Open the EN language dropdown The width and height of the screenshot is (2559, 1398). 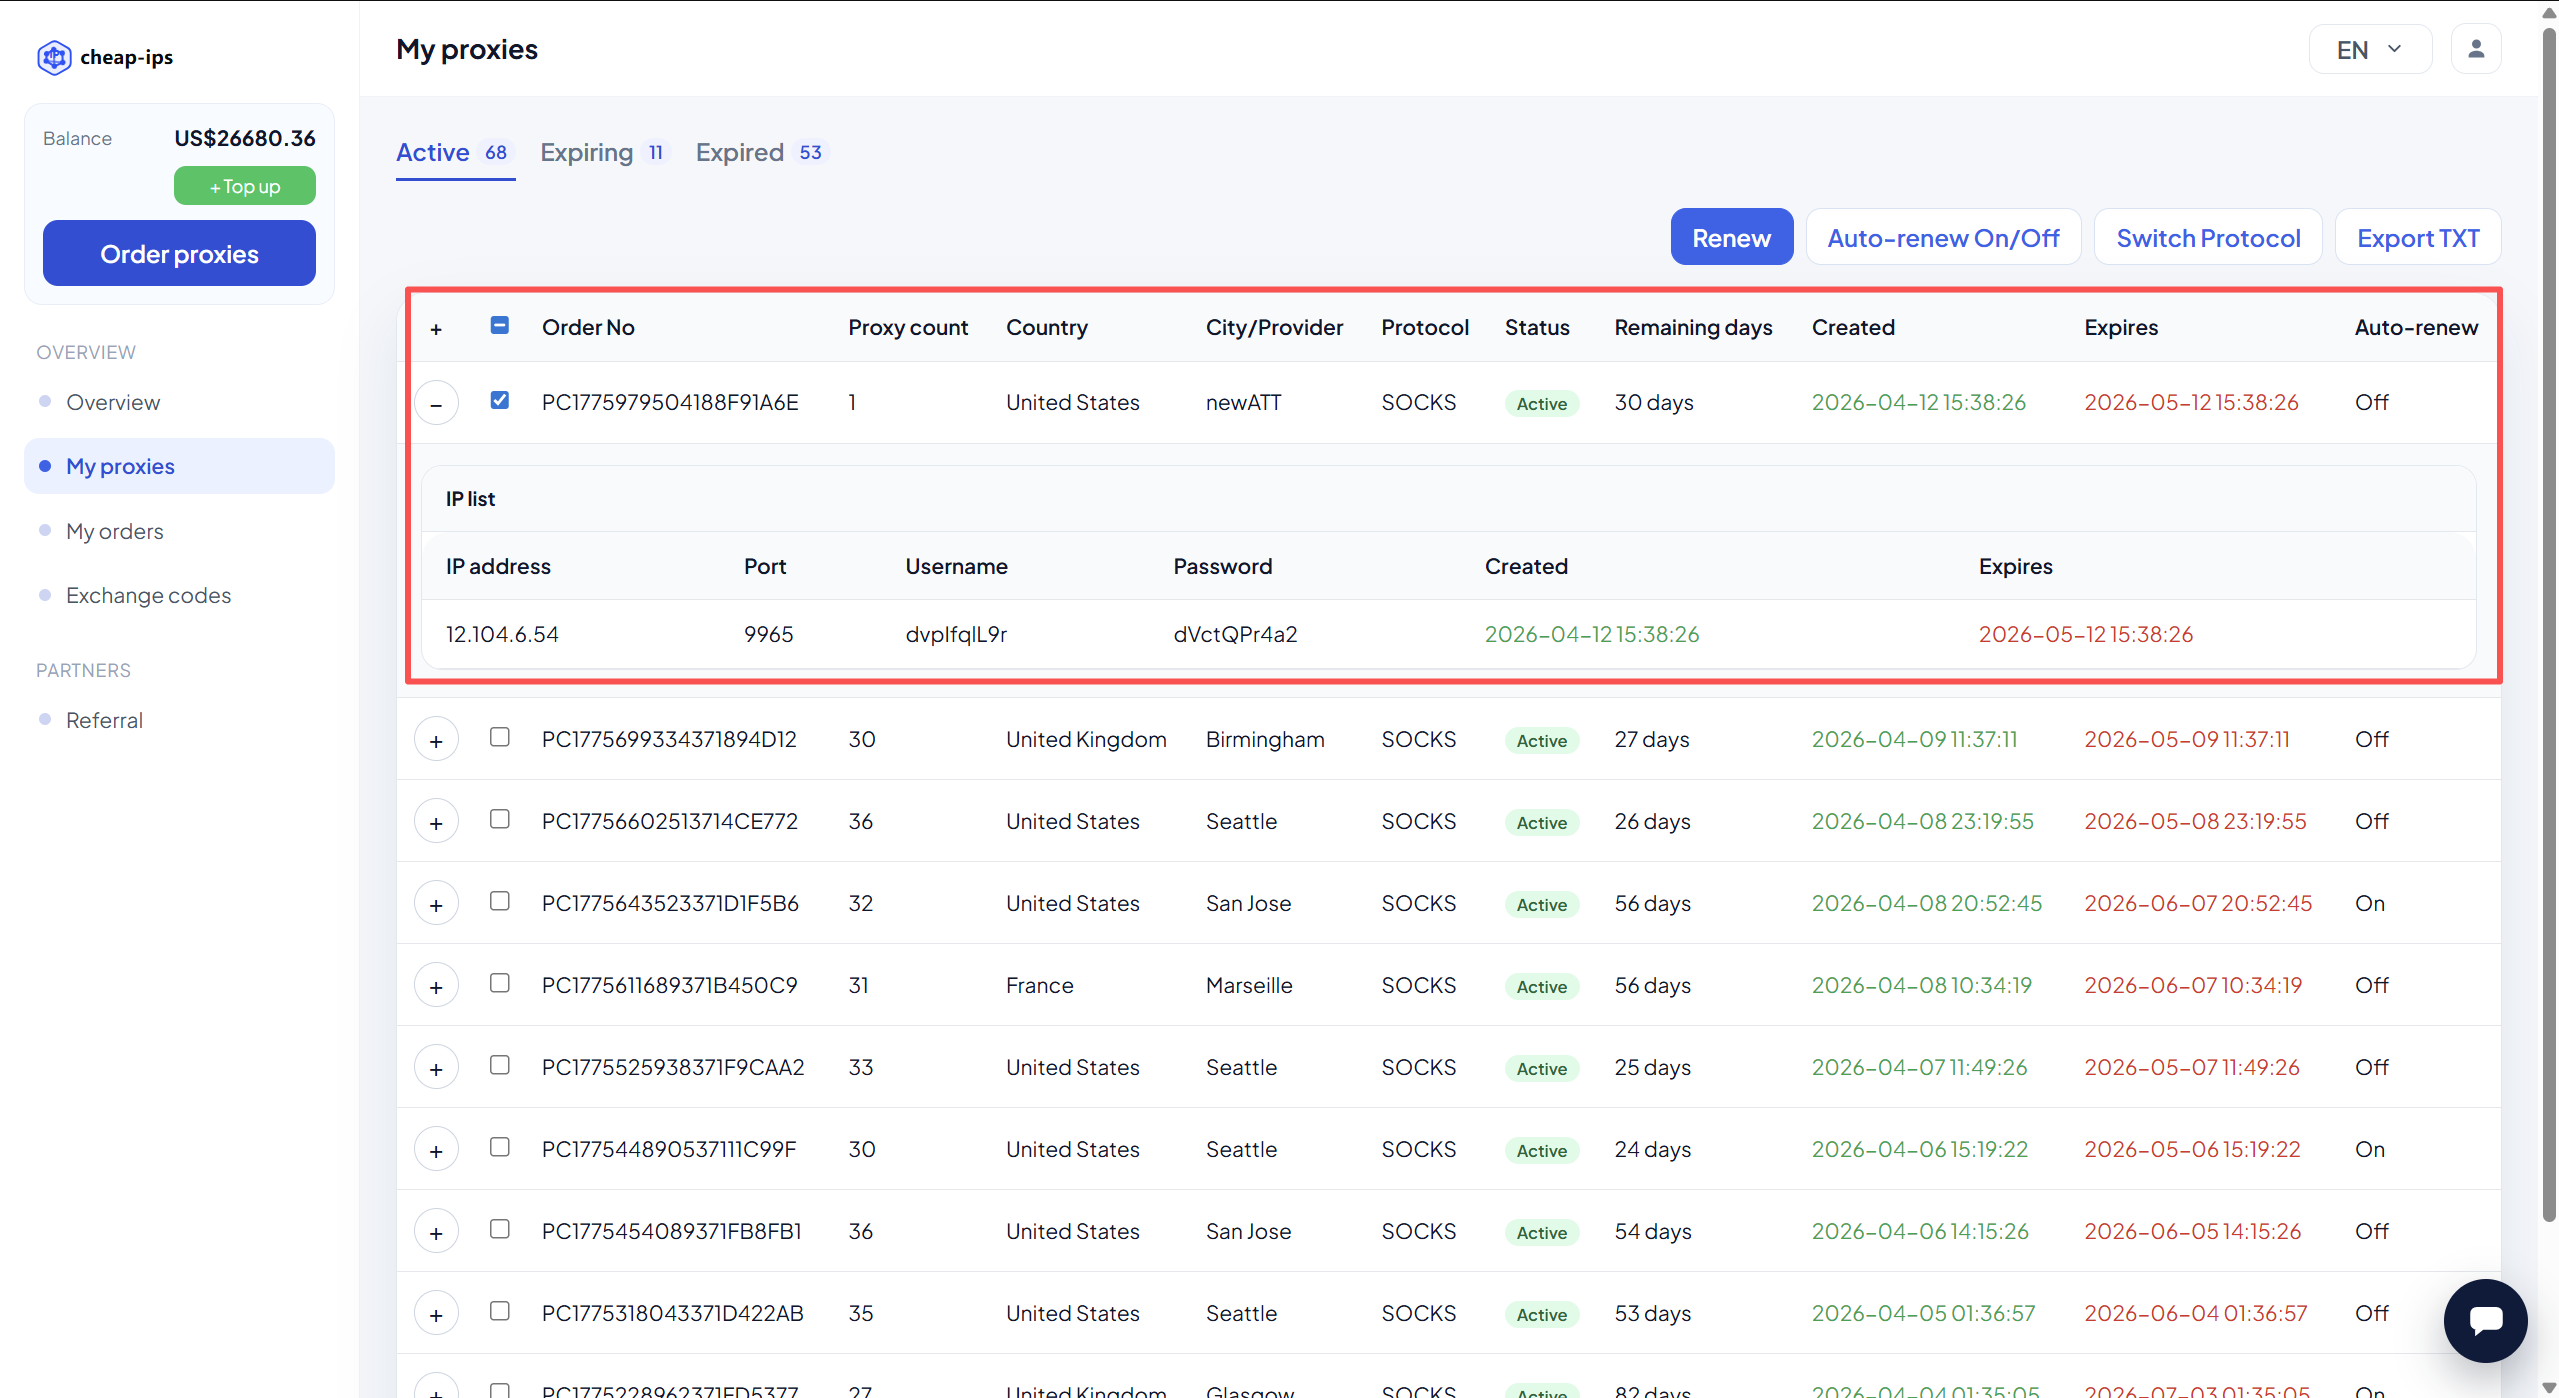pos(2369,50)
